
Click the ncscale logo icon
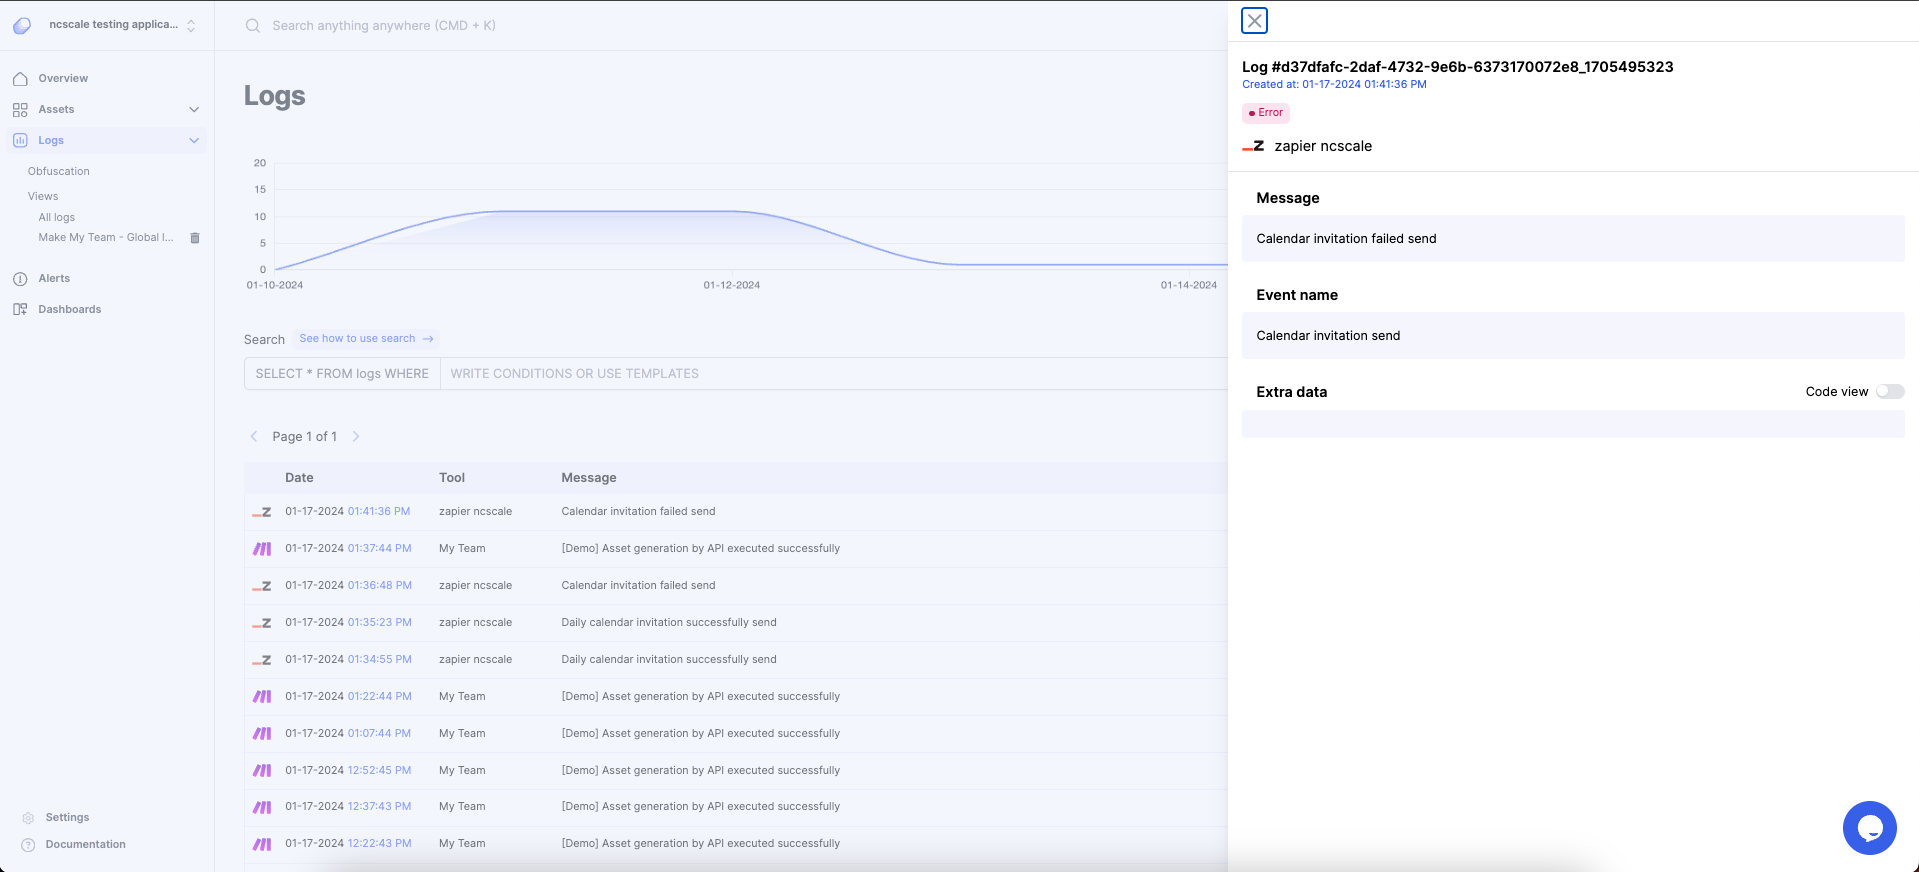point(22,25)
